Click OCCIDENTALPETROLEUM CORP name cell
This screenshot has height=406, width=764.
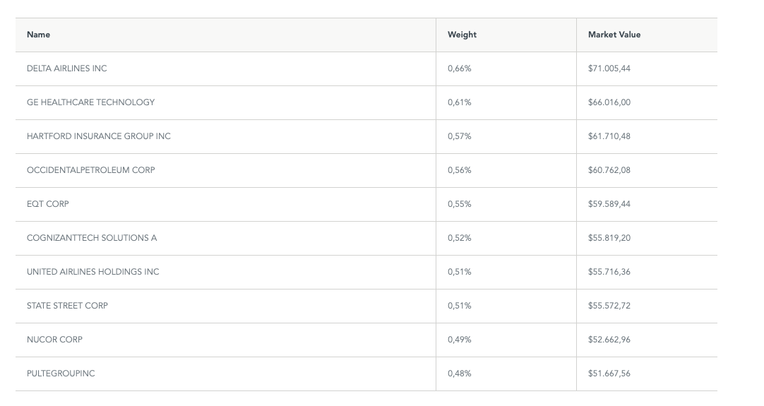91,170
